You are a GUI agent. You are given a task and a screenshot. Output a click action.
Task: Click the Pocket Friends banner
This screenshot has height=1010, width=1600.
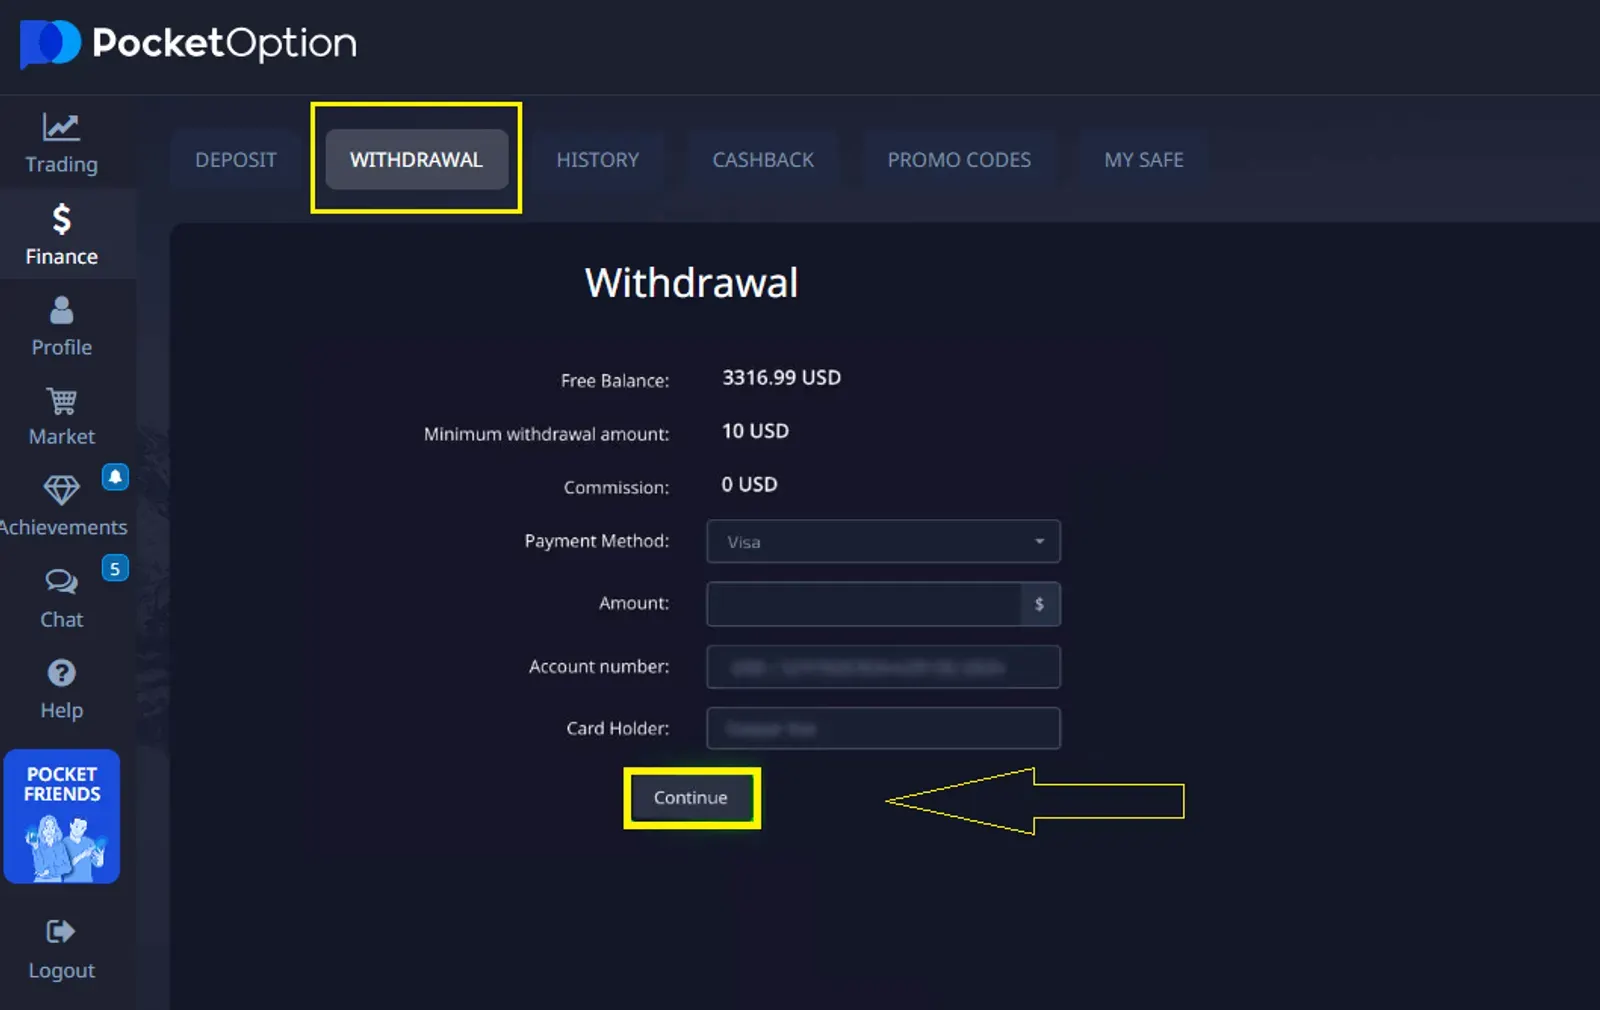pyautogui.click(x=62, y=816)
